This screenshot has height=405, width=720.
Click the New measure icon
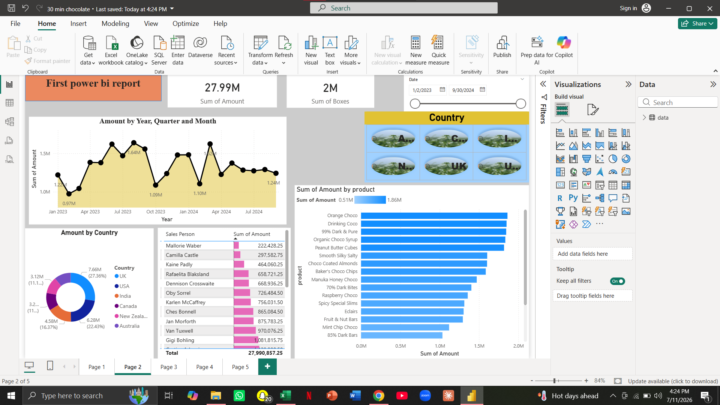point(416,43)
